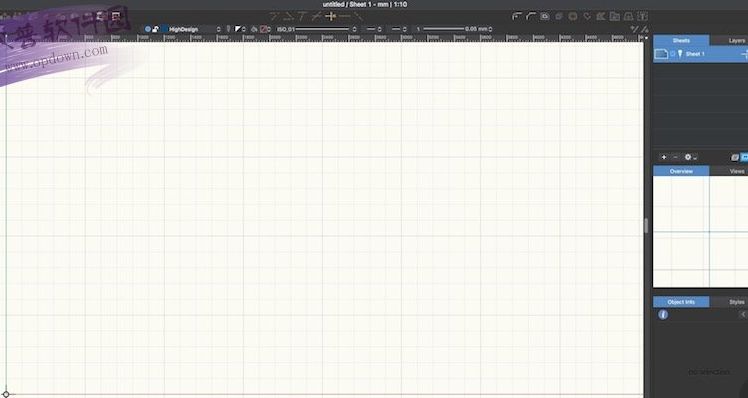Image resolution: width=748 pixels, height=398 pixels.
Task: Toggle the Sheet 1 visibility circle
Action: point(673,54)
